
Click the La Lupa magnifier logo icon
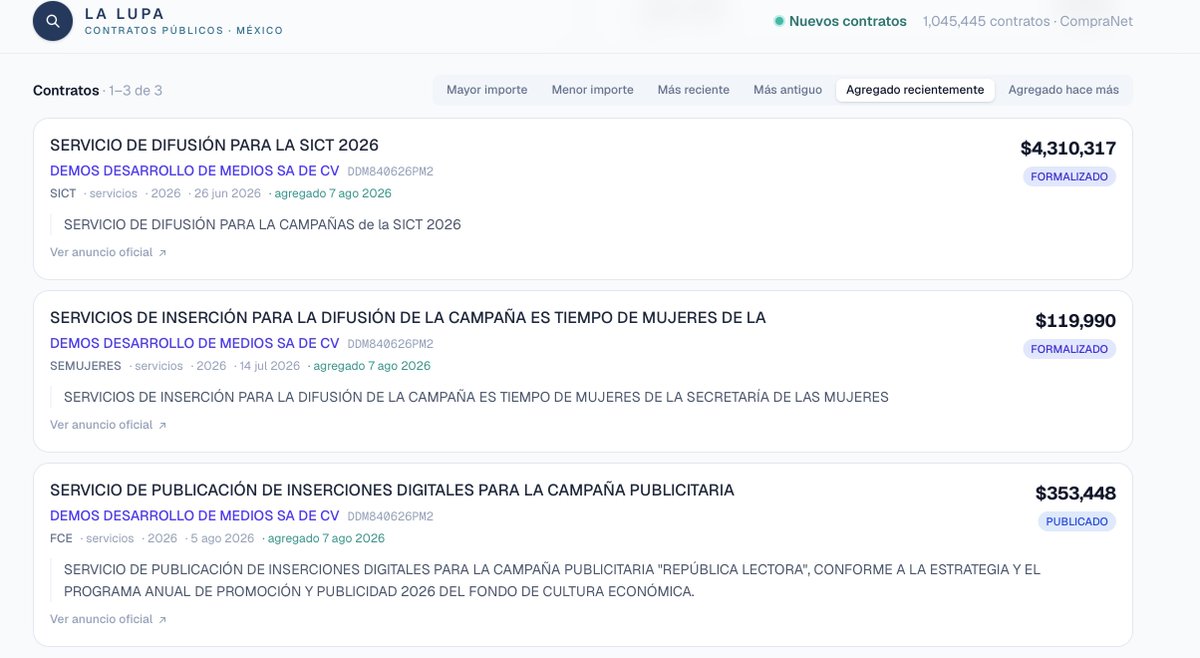[x=53, y=21]
